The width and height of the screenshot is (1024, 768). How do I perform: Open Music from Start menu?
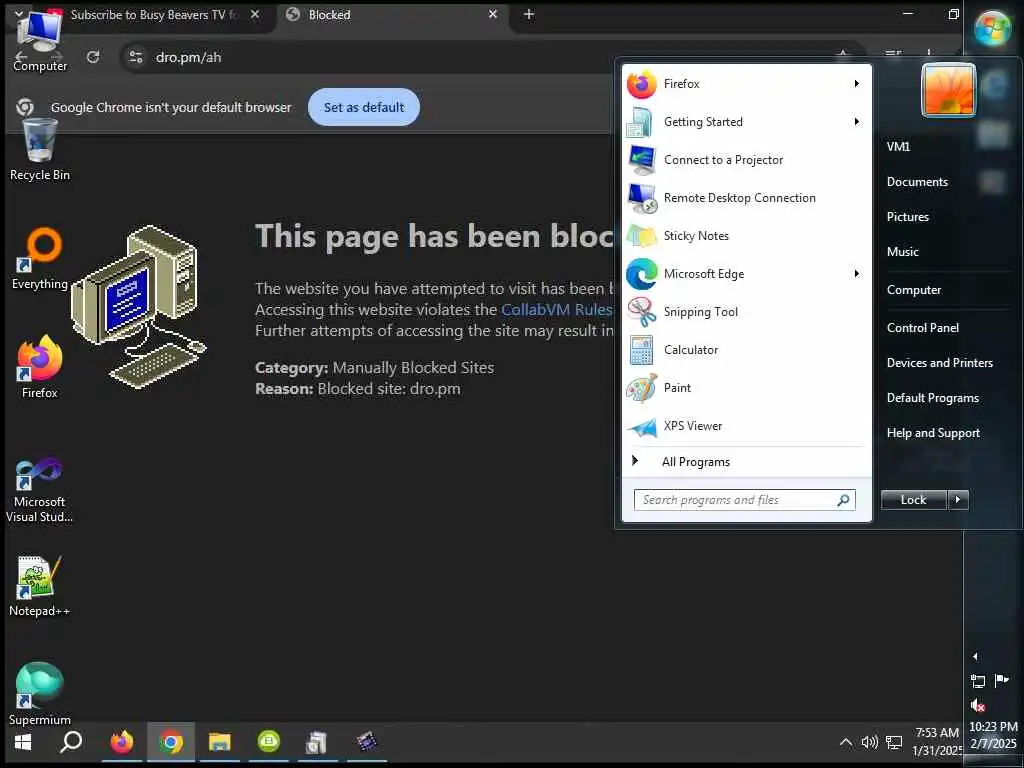903,251
